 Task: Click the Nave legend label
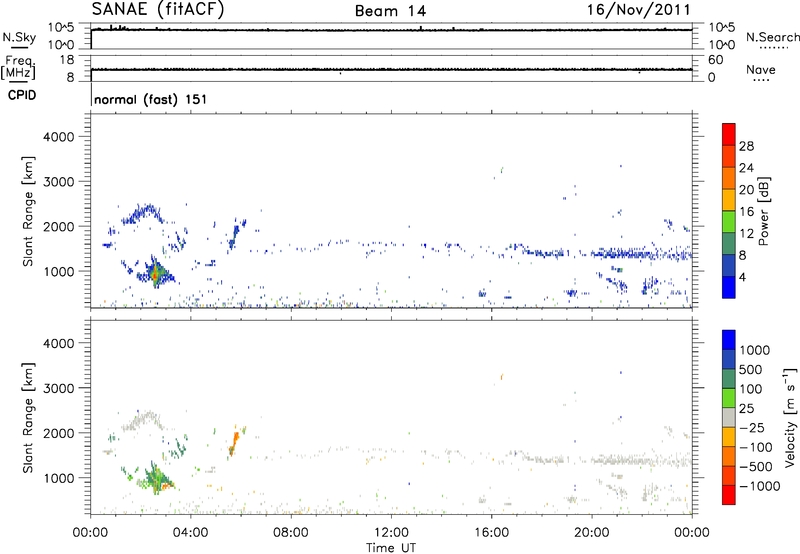click(x=761, y=70)
